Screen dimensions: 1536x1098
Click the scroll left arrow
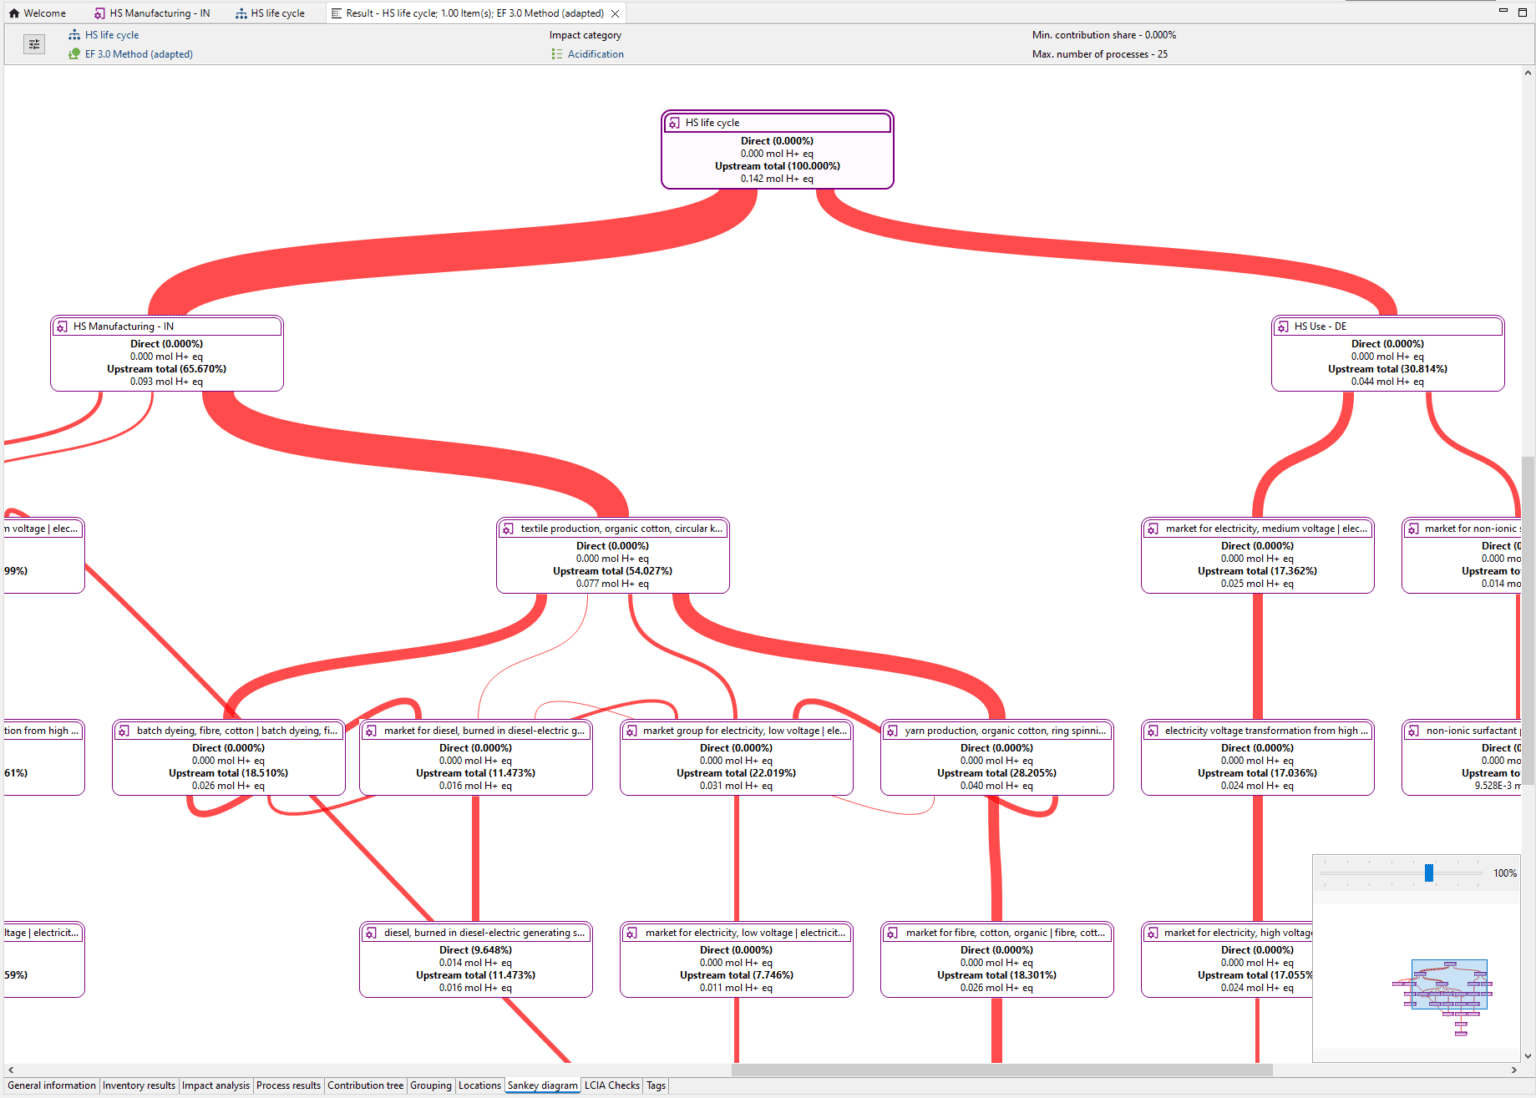point(11,1070)
